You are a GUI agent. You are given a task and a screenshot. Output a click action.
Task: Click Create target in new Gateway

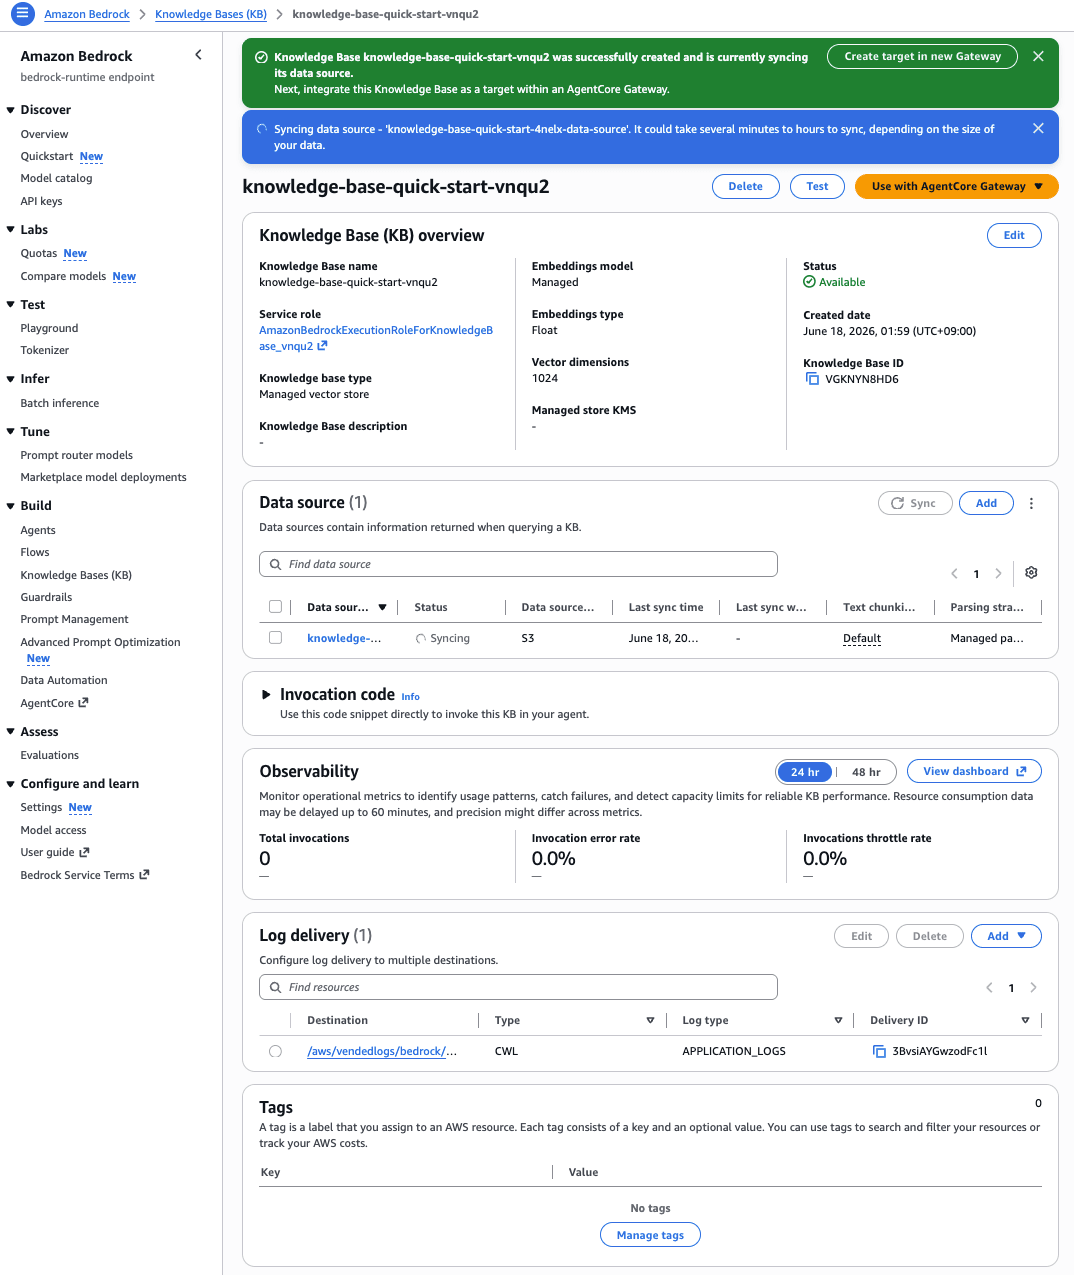click(x=922, y=56)
